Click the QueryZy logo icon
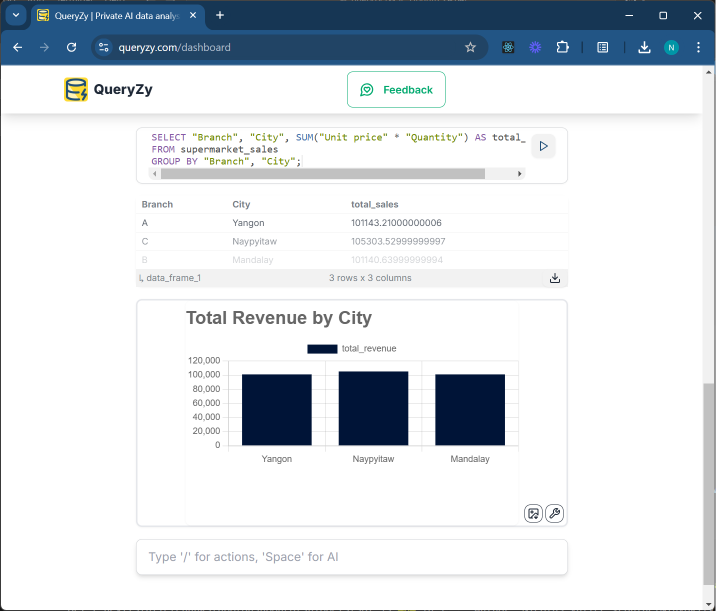Viewport: 716px width, 611px height. (x=76, y=90)
